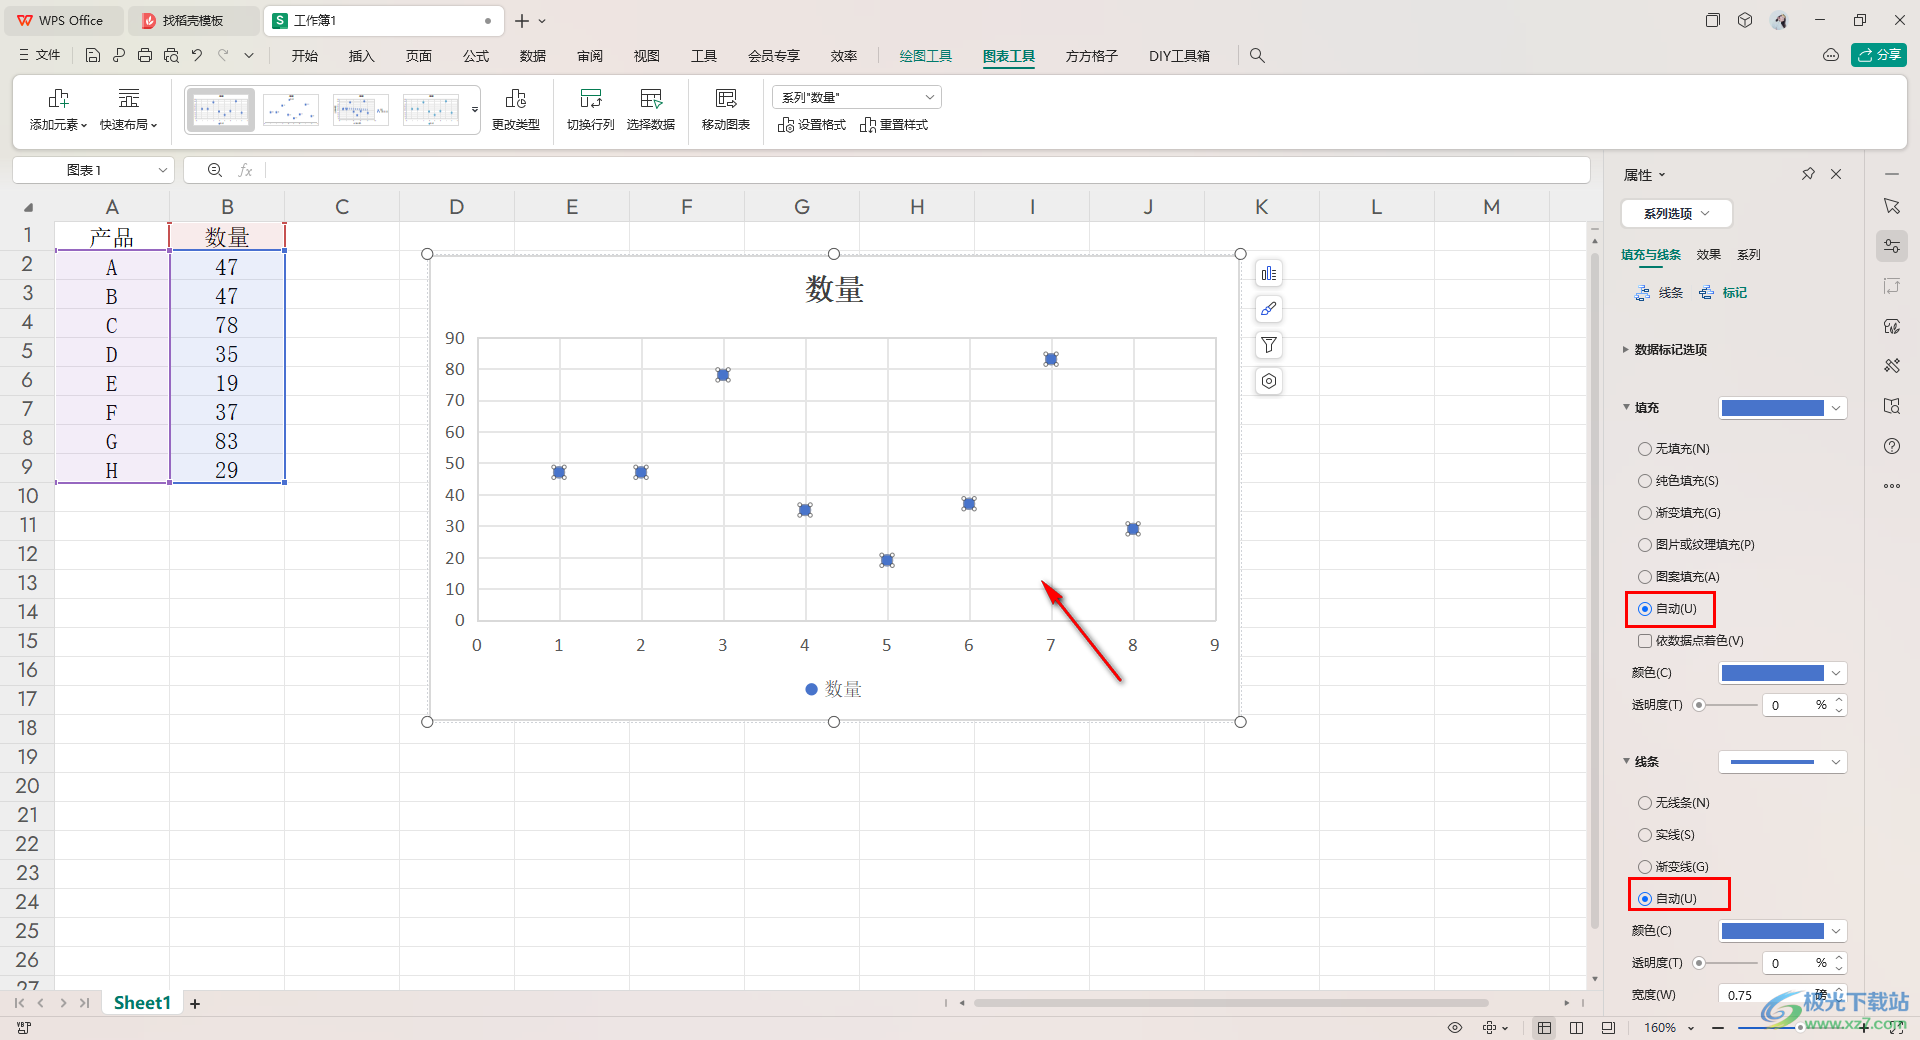This screenshot has width=1920, height=1040.
Task: Click the help question icon in right sidebar
Action: 1892,446
